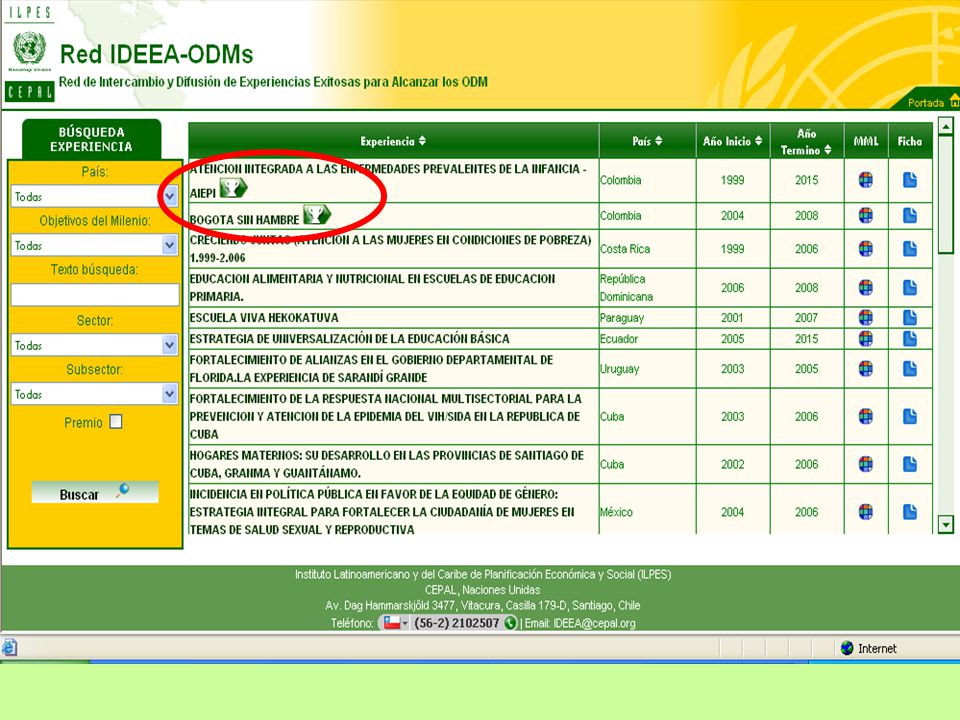Toggle the Premio checkbox
Viewport: 960px width, 720px height.
pyautogui.click(x=116, y=422)
